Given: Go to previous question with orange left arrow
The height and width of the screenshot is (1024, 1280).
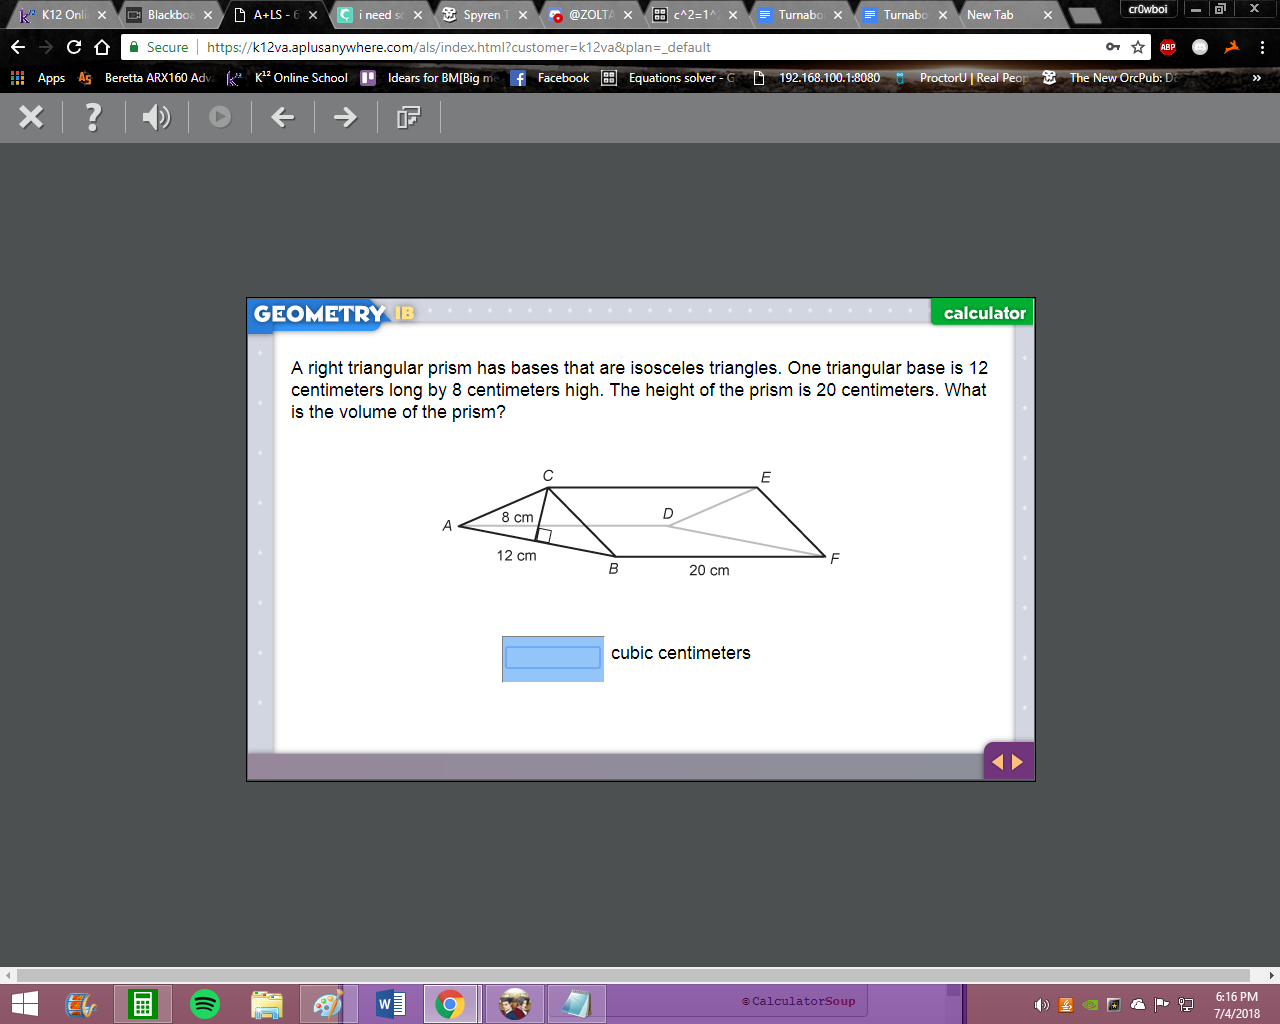Looking at the screenshot, I should click(997, 762).
